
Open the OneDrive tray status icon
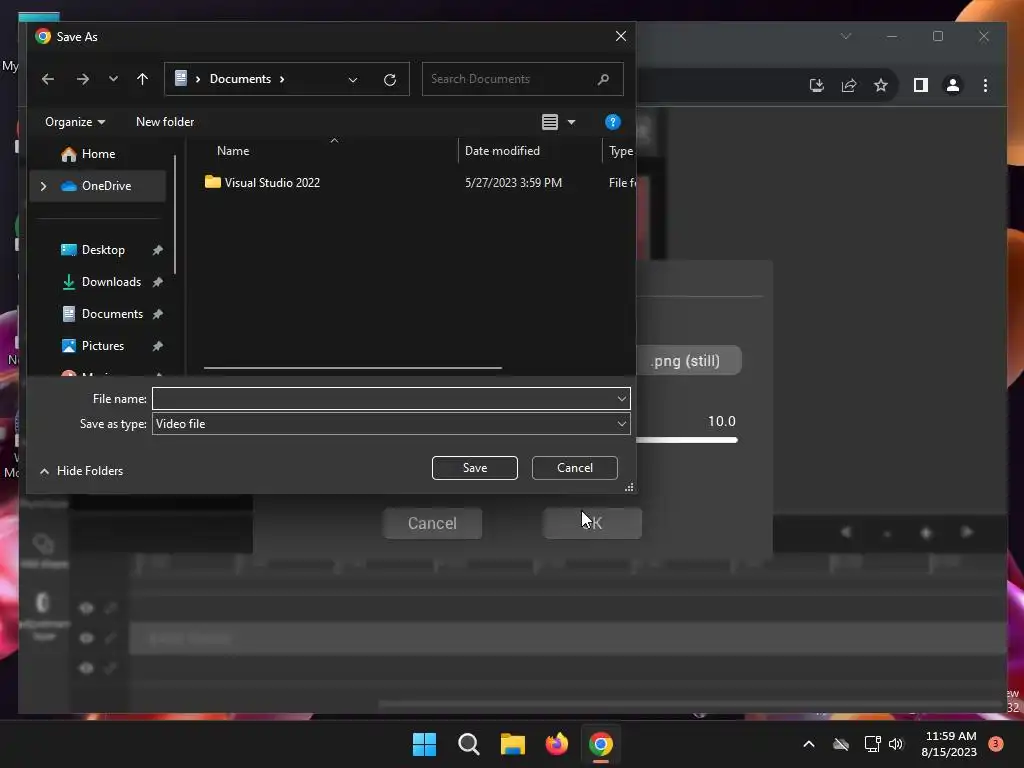[x=840, y=744]
